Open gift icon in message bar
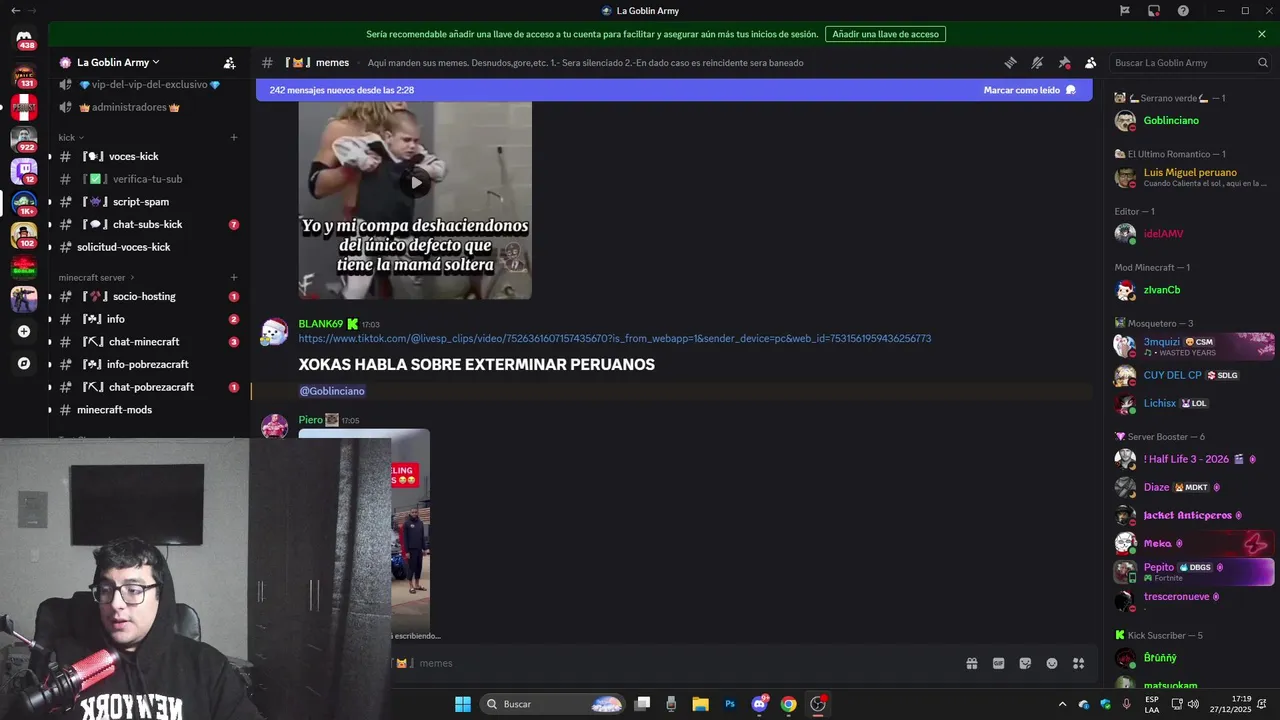The width and height of the screenshot is (1280, 720). tap(971, 663)
